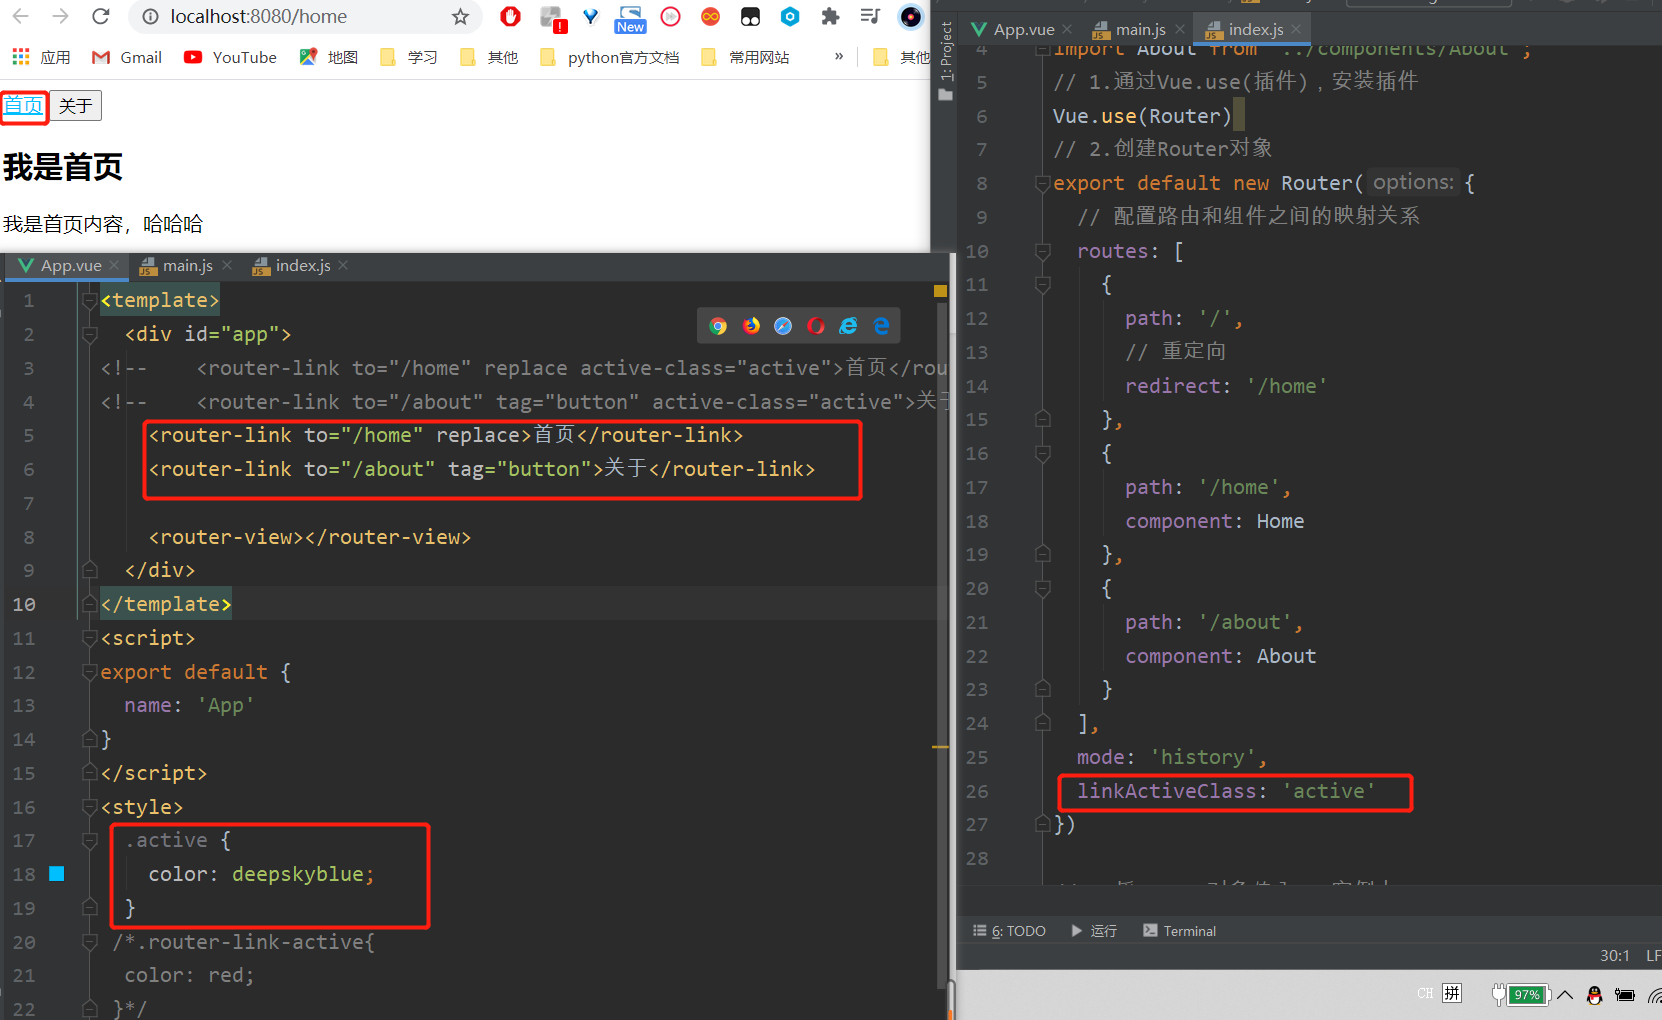The height and width of the screenshot is (1020, 1662).
Task: Open the Chrome profile avatar
Action: pos(910,16)
